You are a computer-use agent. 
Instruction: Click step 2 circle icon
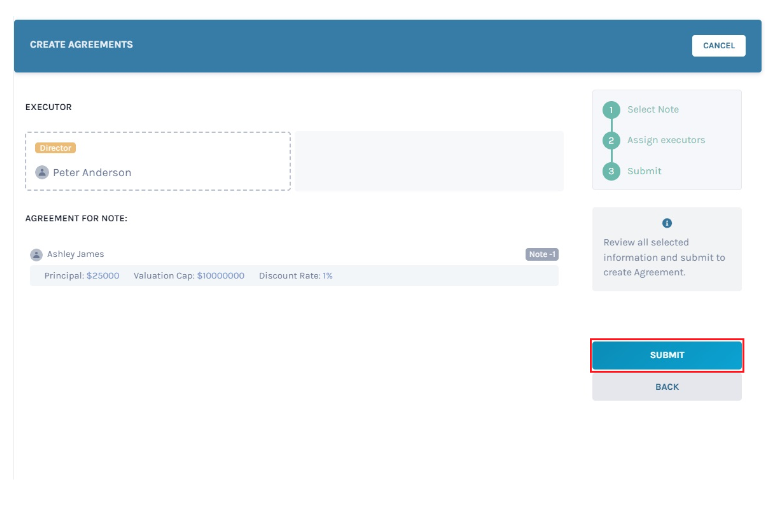point(611,140)
